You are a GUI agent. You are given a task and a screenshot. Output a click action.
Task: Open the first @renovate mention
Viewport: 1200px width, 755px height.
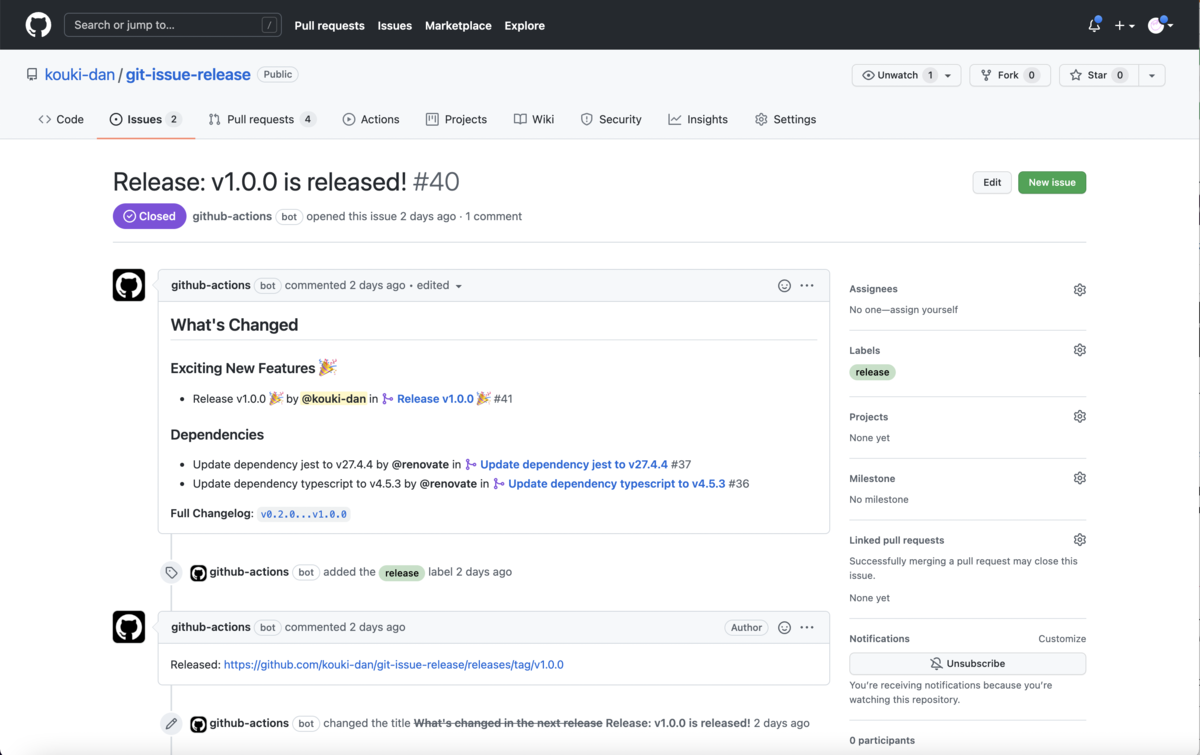pyautogui.click(x=420, y=464)
